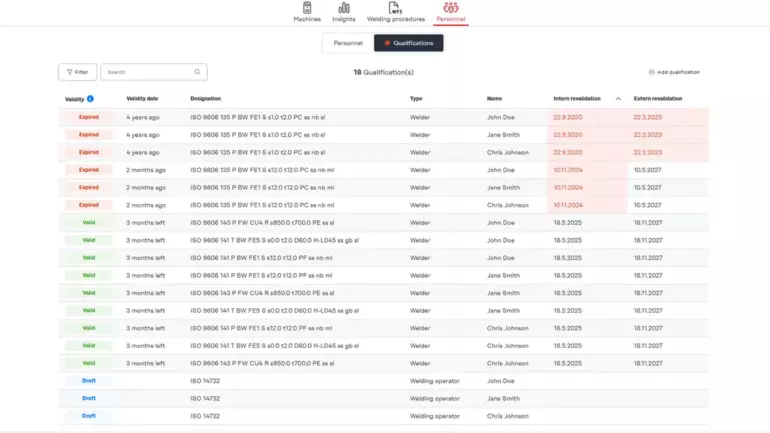770x433 pixels.
Task: Click the Validity date column header
Action: (x=142, y=99)
